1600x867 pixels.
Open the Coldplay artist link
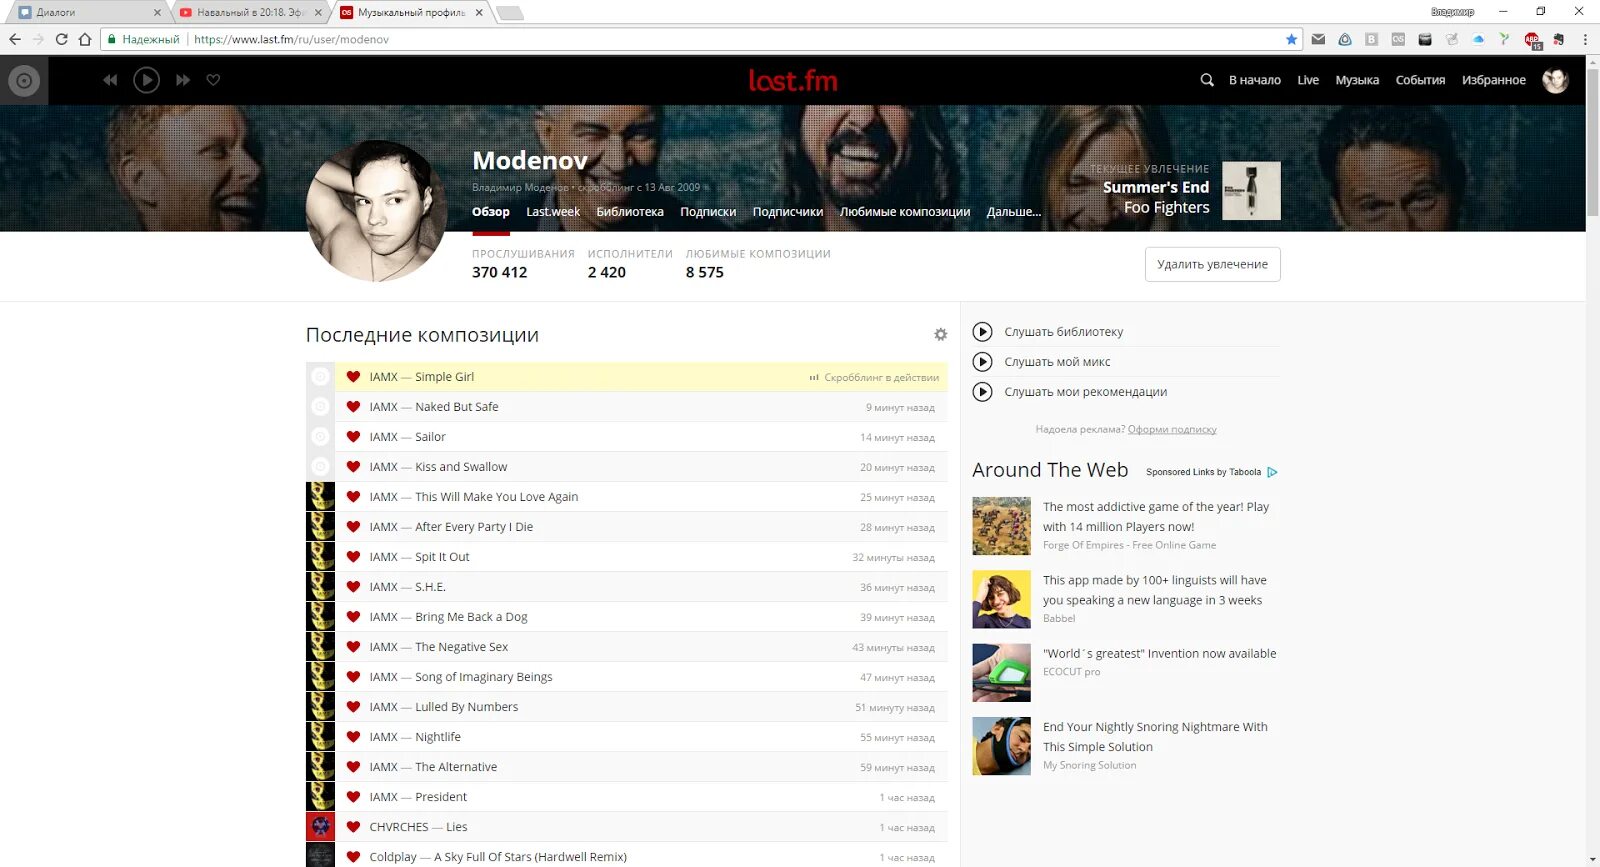tap(393, 857)
